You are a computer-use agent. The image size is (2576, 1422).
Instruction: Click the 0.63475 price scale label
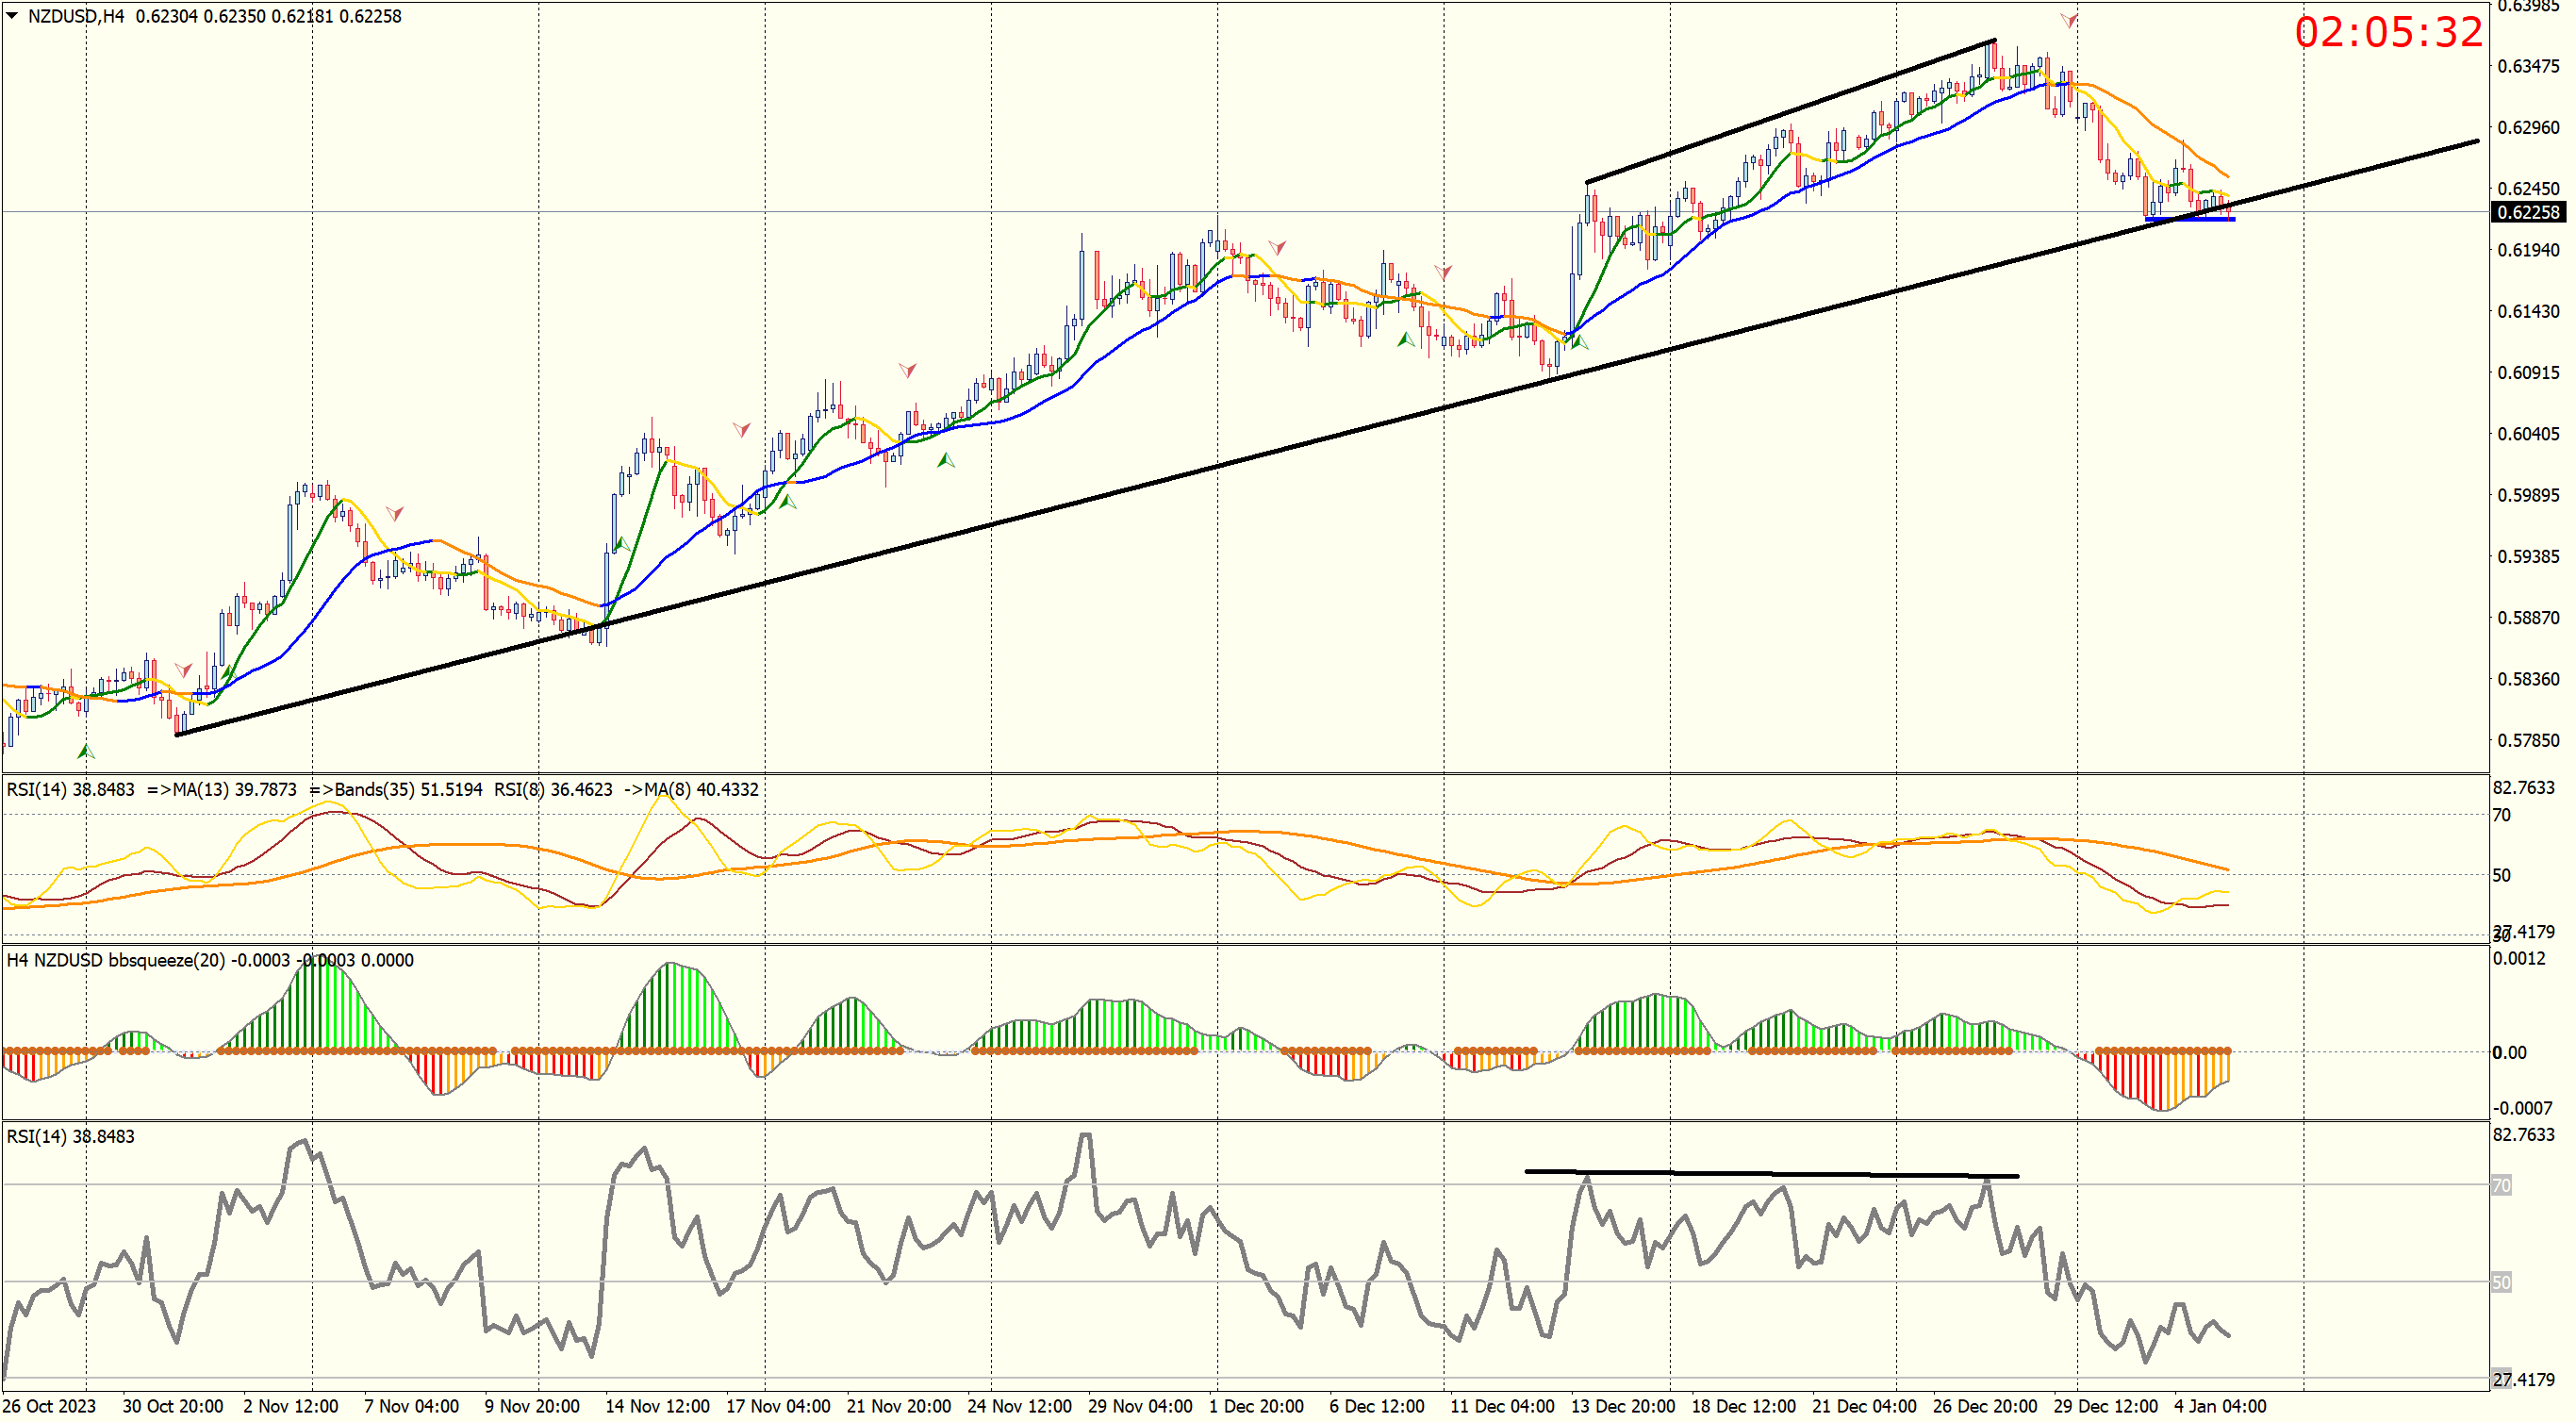point(2528,66)
